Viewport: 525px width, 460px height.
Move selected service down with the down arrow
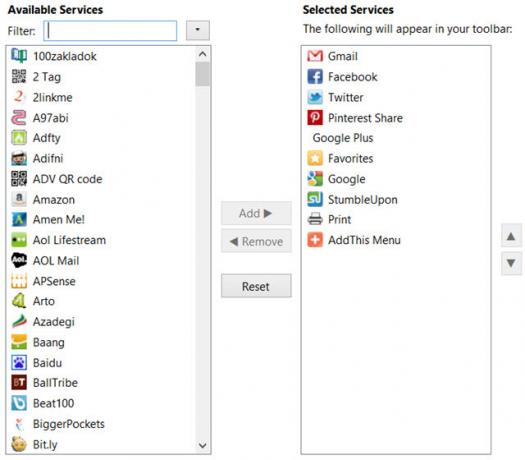point(511,263)
